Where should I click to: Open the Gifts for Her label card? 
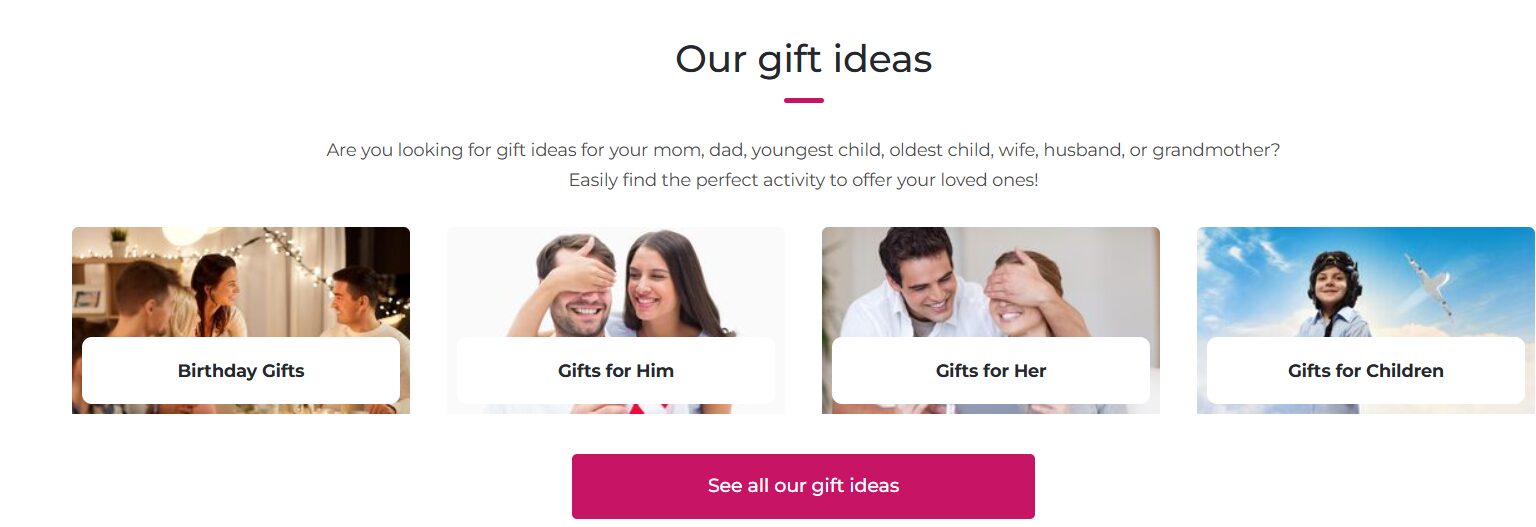[x=990, y=370]
